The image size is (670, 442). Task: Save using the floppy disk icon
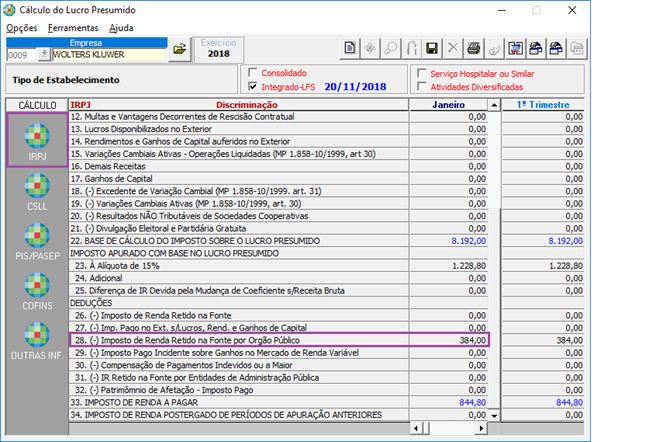pos(432,48)
